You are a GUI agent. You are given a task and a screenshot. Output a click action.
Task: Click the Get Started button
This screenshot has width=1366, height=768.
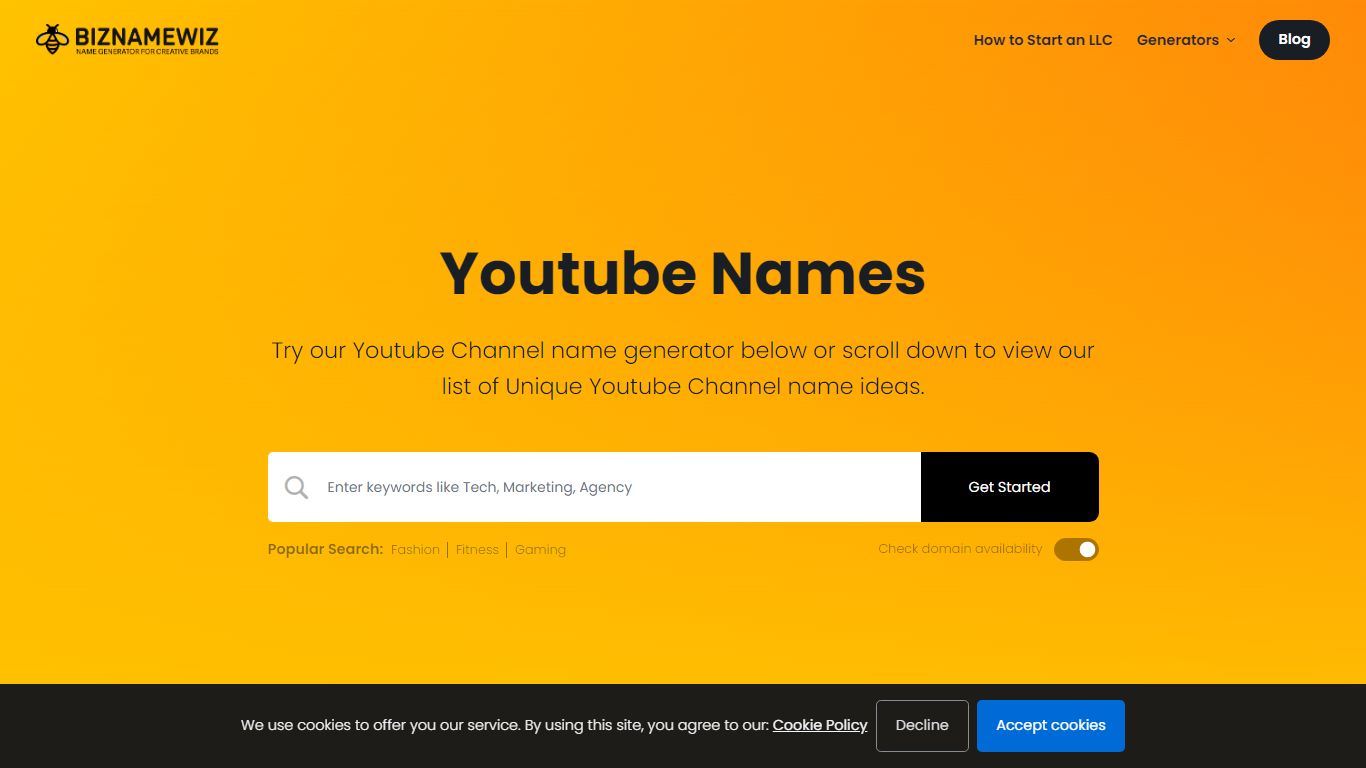click(x=1009, y=487)
